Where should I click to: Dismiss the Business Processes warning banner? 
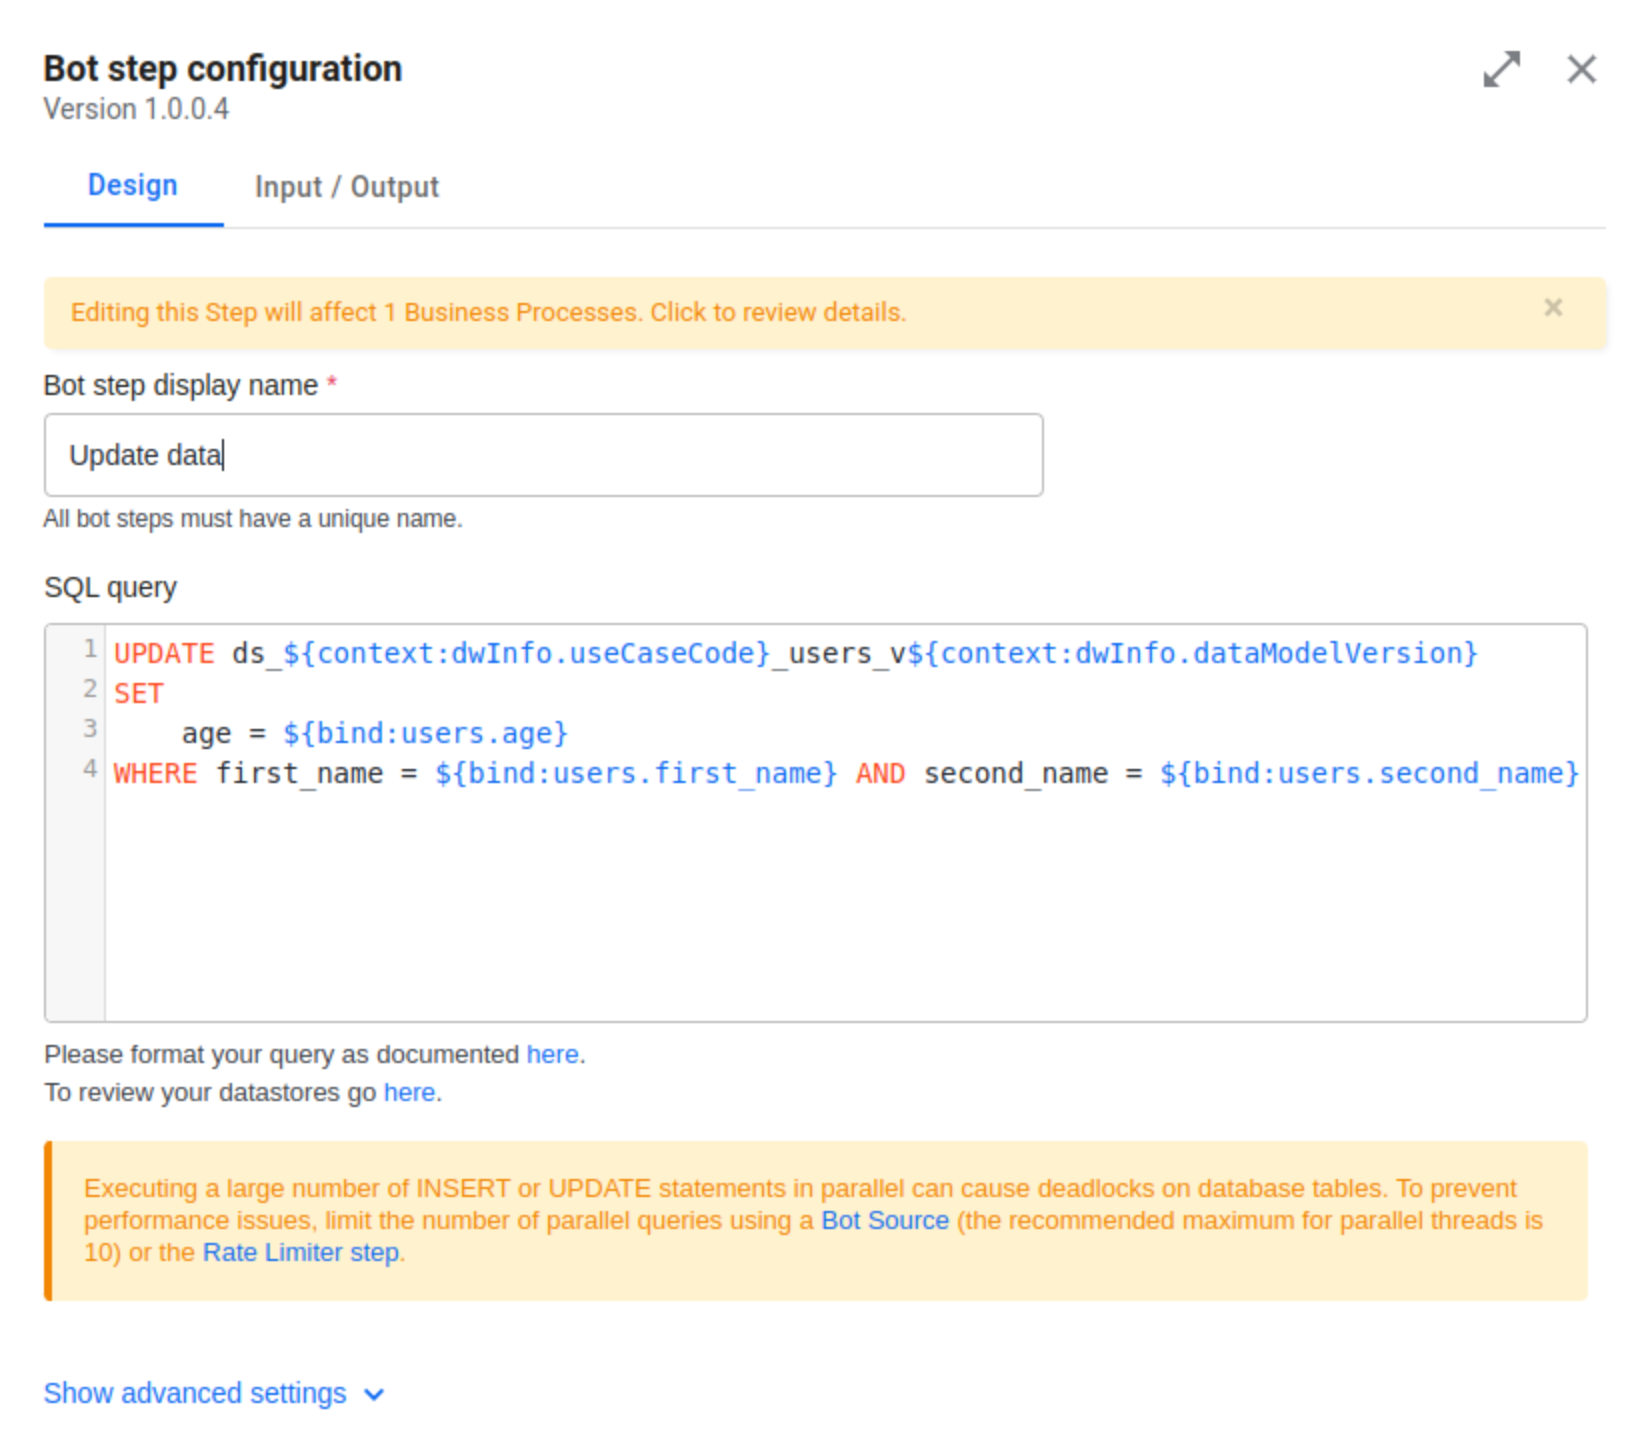pos(1553,308)
